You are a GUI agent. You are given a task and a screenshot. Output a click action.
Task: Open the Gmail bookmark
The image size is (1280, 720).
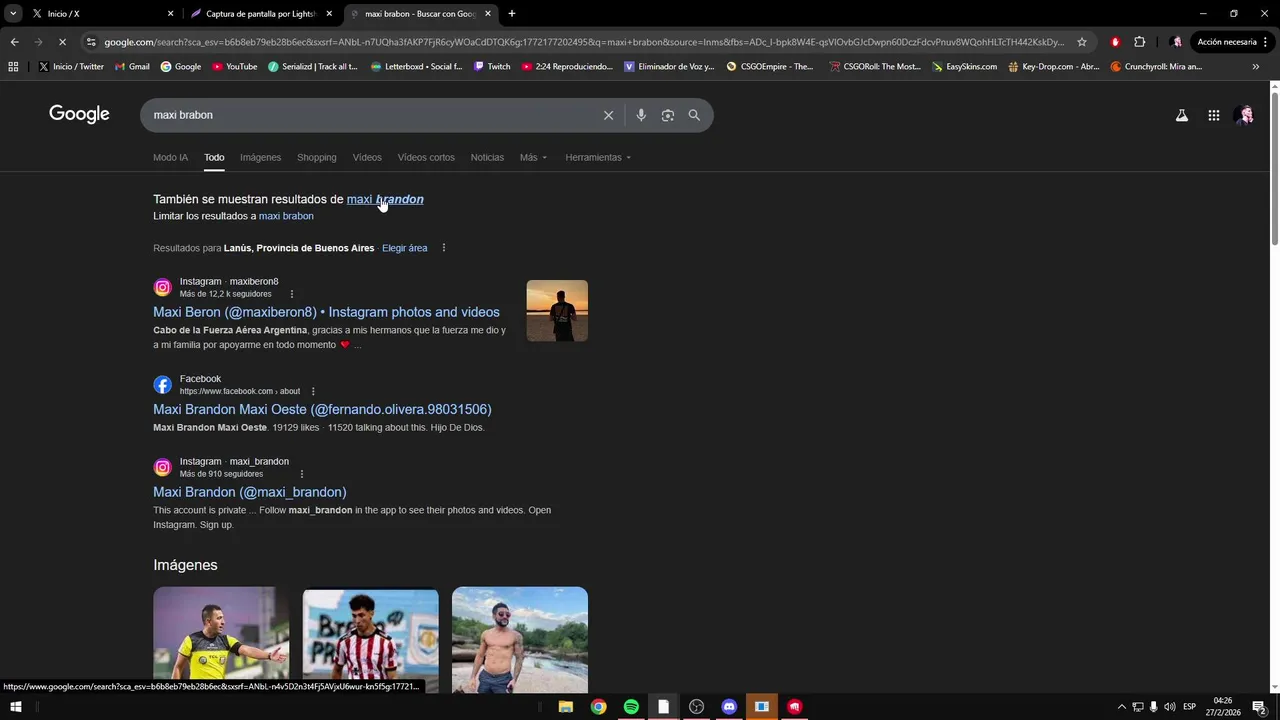[x=132, y=67]
